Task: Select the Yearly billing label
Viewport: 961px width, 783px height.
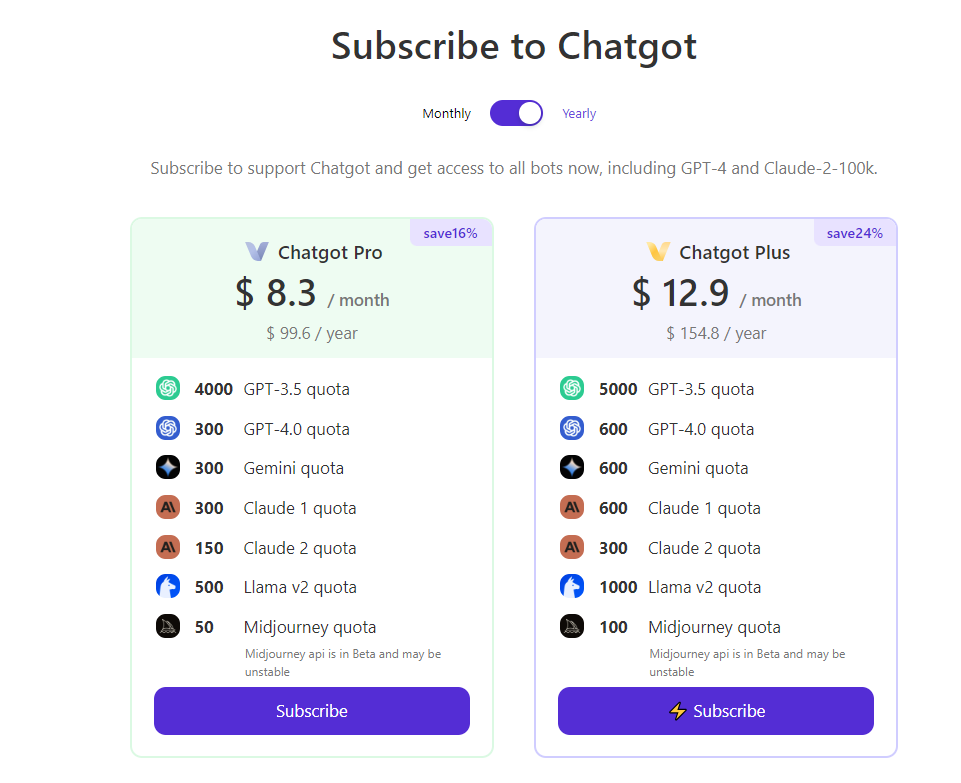Action: coord(579,114)
